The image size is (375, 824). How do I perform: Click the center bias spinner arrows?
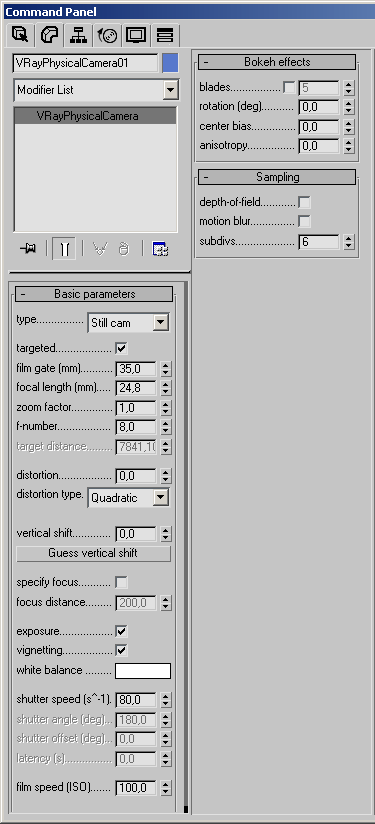tap(349, 127)
